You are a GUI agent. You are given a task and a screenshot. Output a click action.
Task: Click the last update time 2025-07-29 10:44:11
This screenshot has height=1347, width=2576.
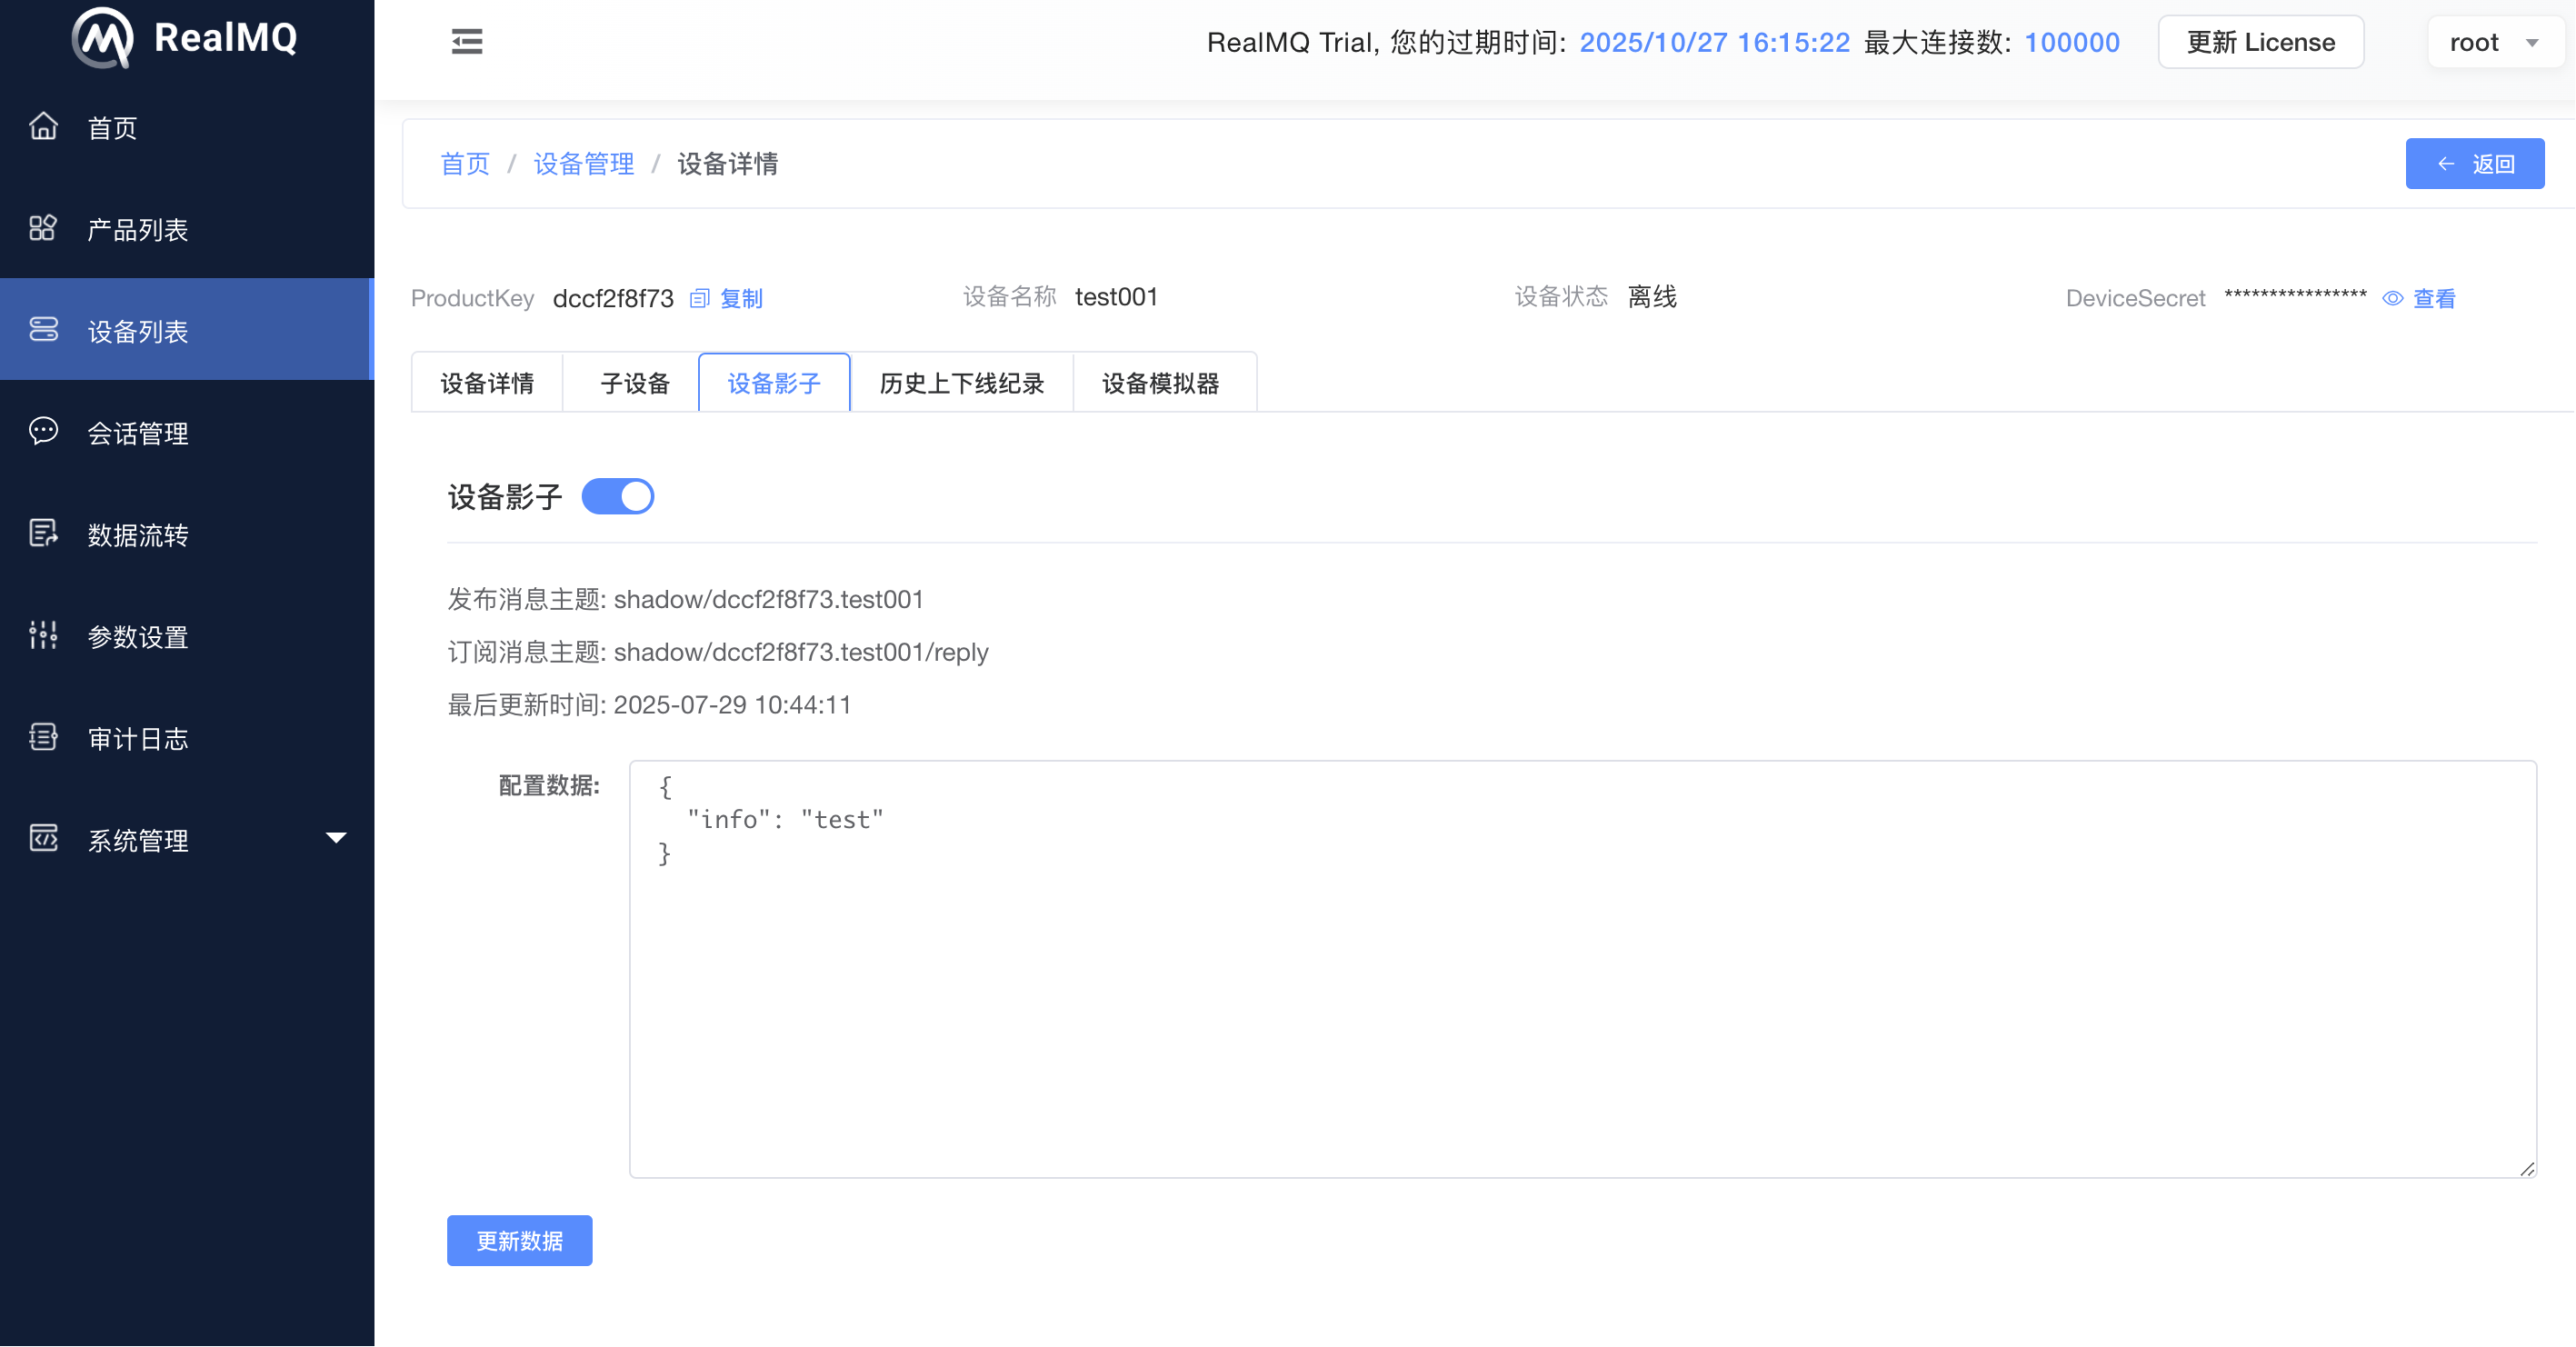coord(732,705)
